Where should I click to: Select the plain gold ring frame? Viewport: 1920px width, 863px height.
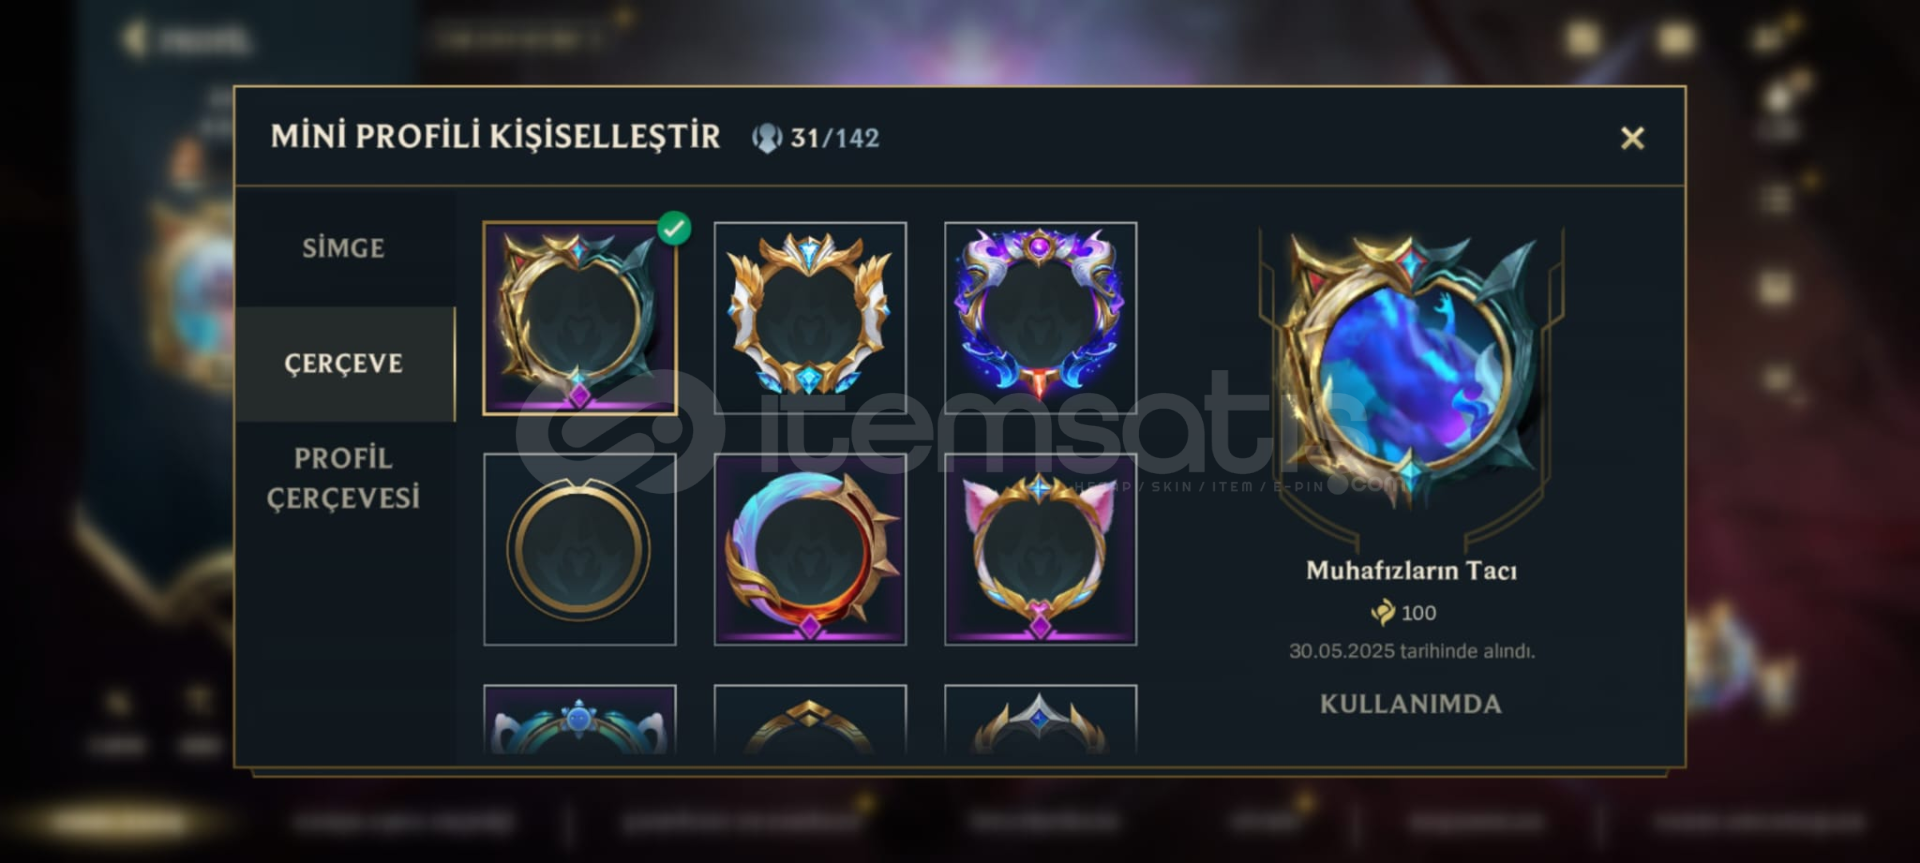579,549
